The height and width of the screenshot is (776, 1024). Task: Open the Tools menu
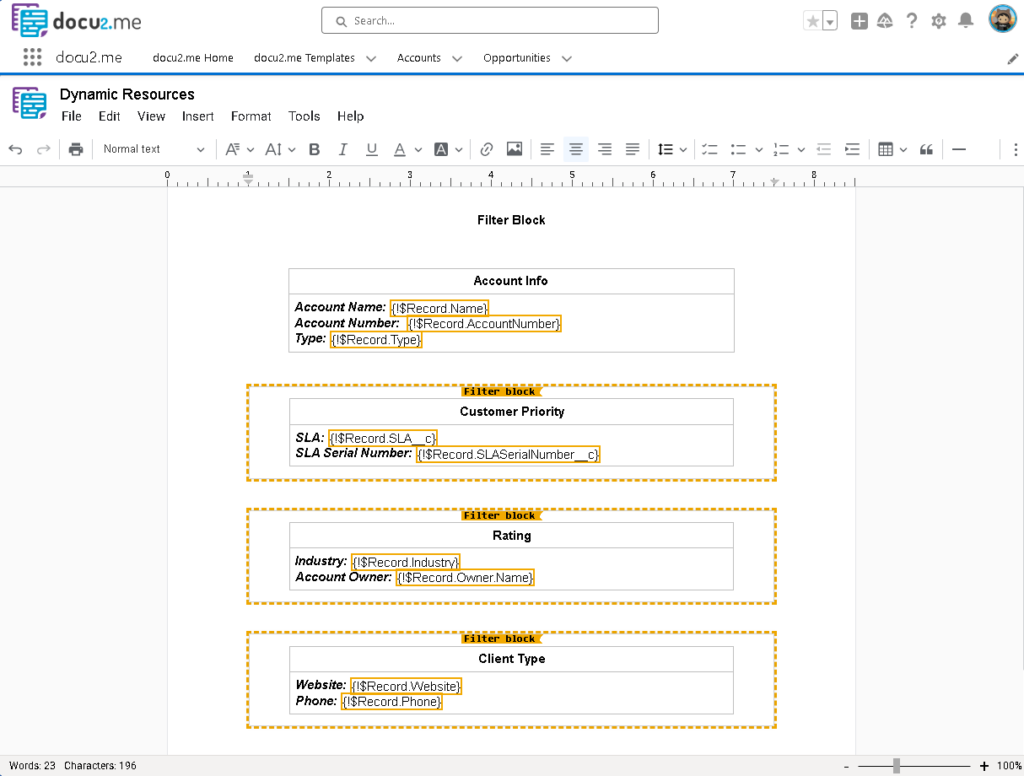click(x=304, y=116)
